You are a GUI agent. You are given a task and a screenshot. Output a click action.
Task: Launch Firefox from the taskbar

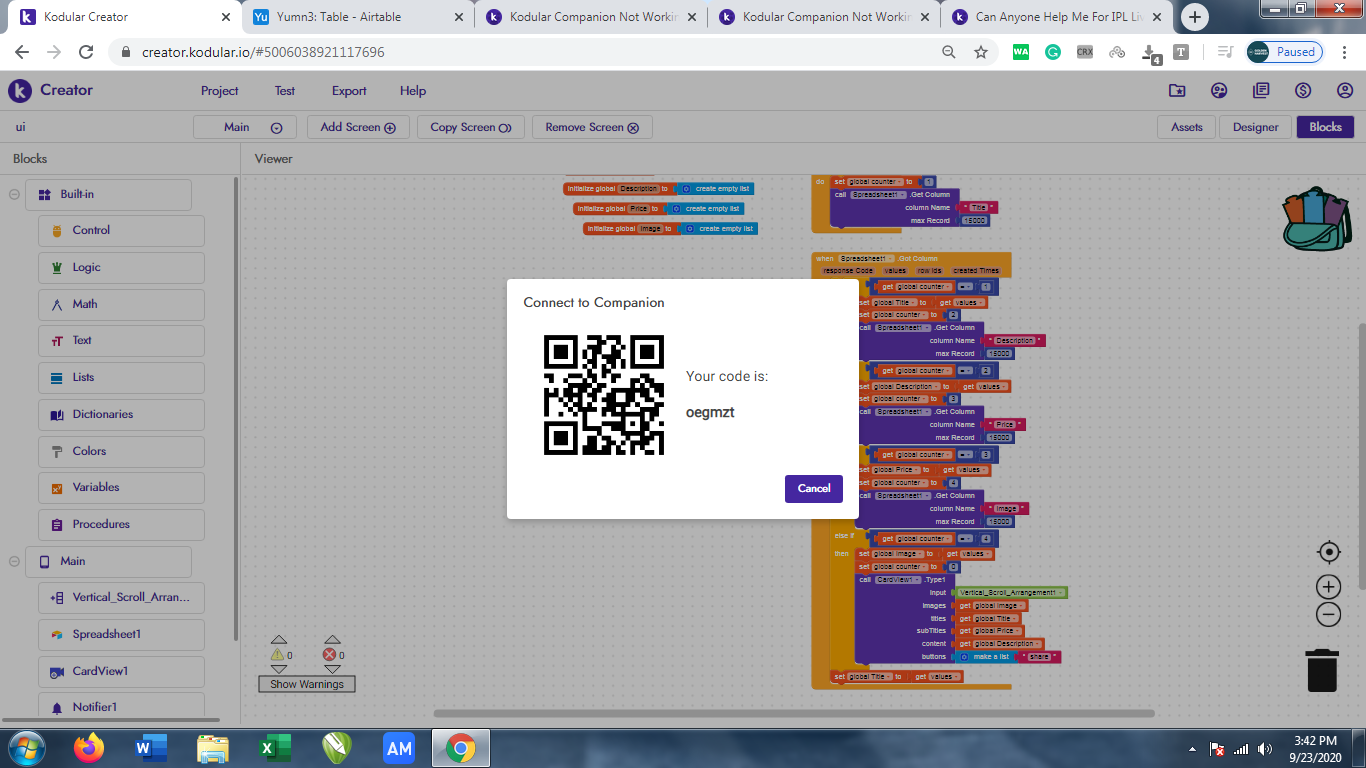click(88, 747)
